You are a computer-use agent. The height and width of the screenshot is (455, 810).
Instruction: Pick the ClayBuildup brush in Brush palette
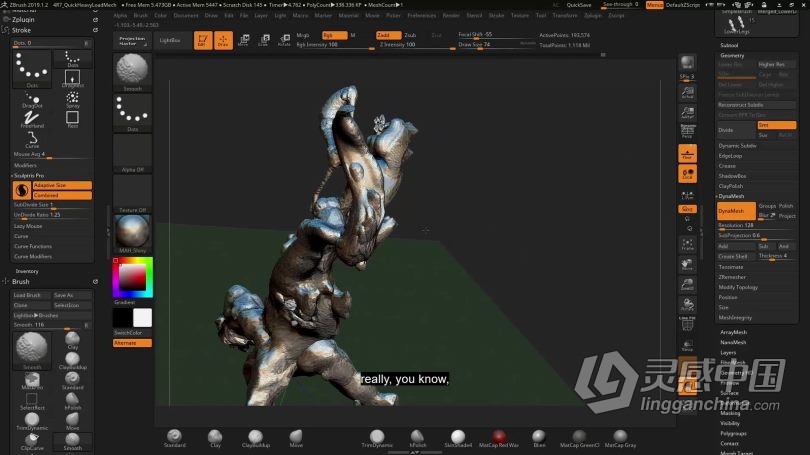pyautogui.click(x=72, y=360)
